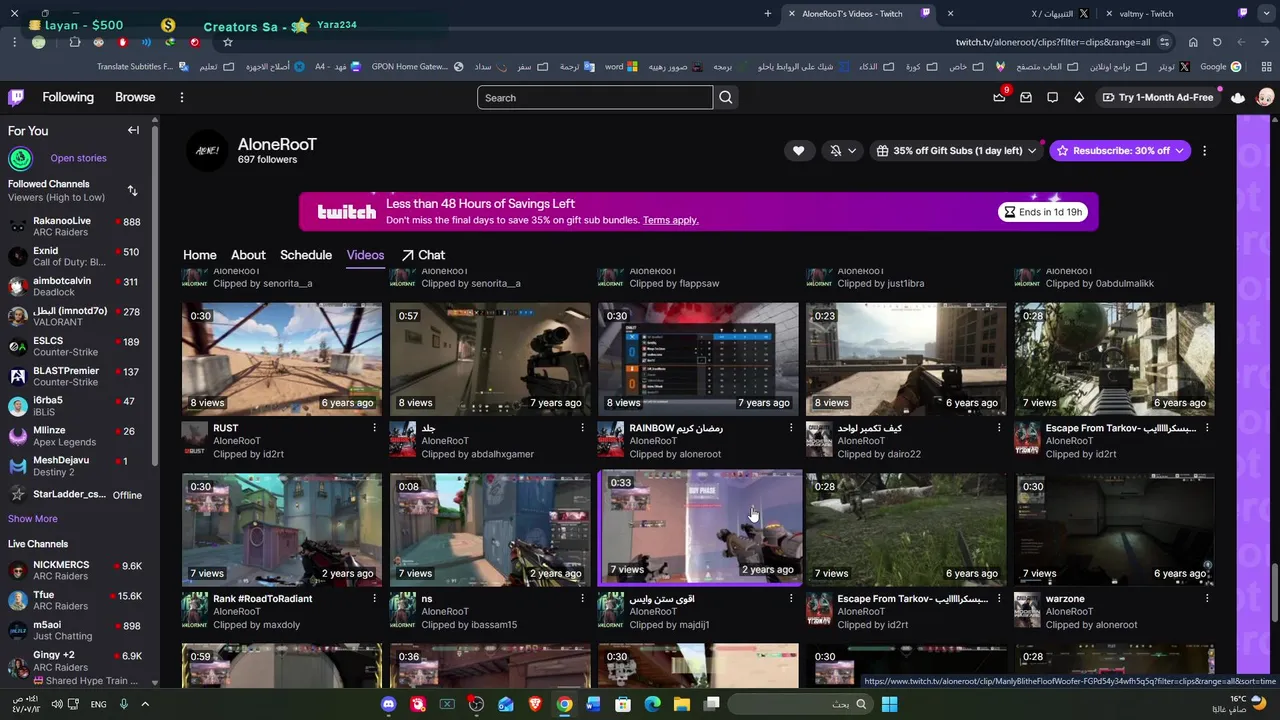Open Mllinze channel in sidebar

[x=75, y=436]
